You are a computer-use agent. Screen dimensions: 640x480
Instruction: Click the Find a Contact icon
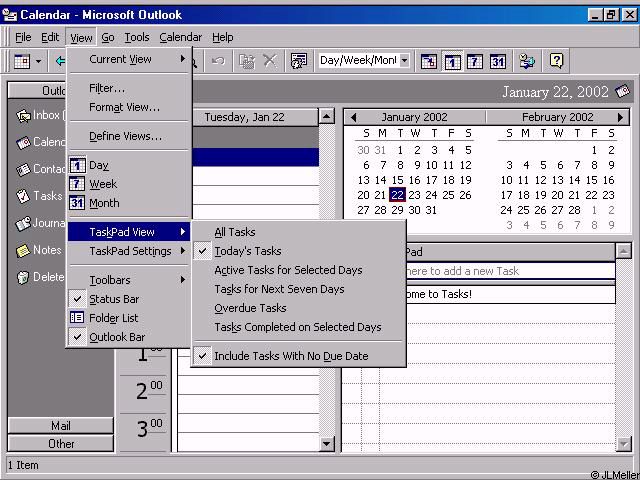coord(299,61)
